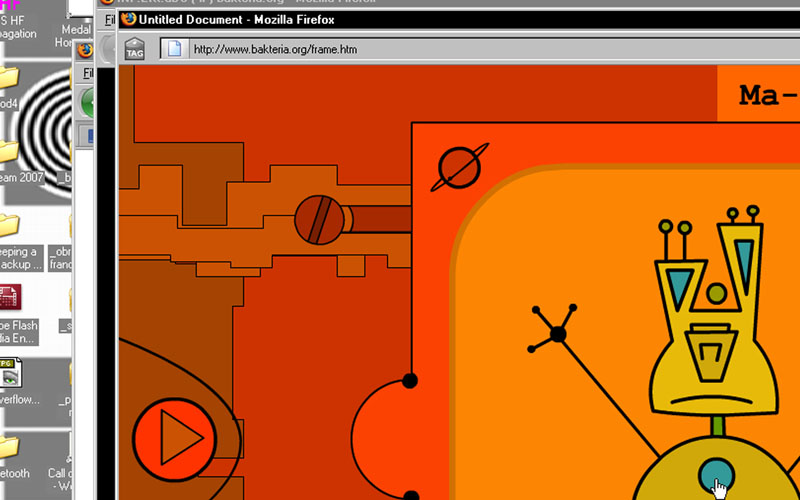Screen dimensions: 800x500
Task: Click the green back button in the background Firefox window
Action: coord(88,103)
